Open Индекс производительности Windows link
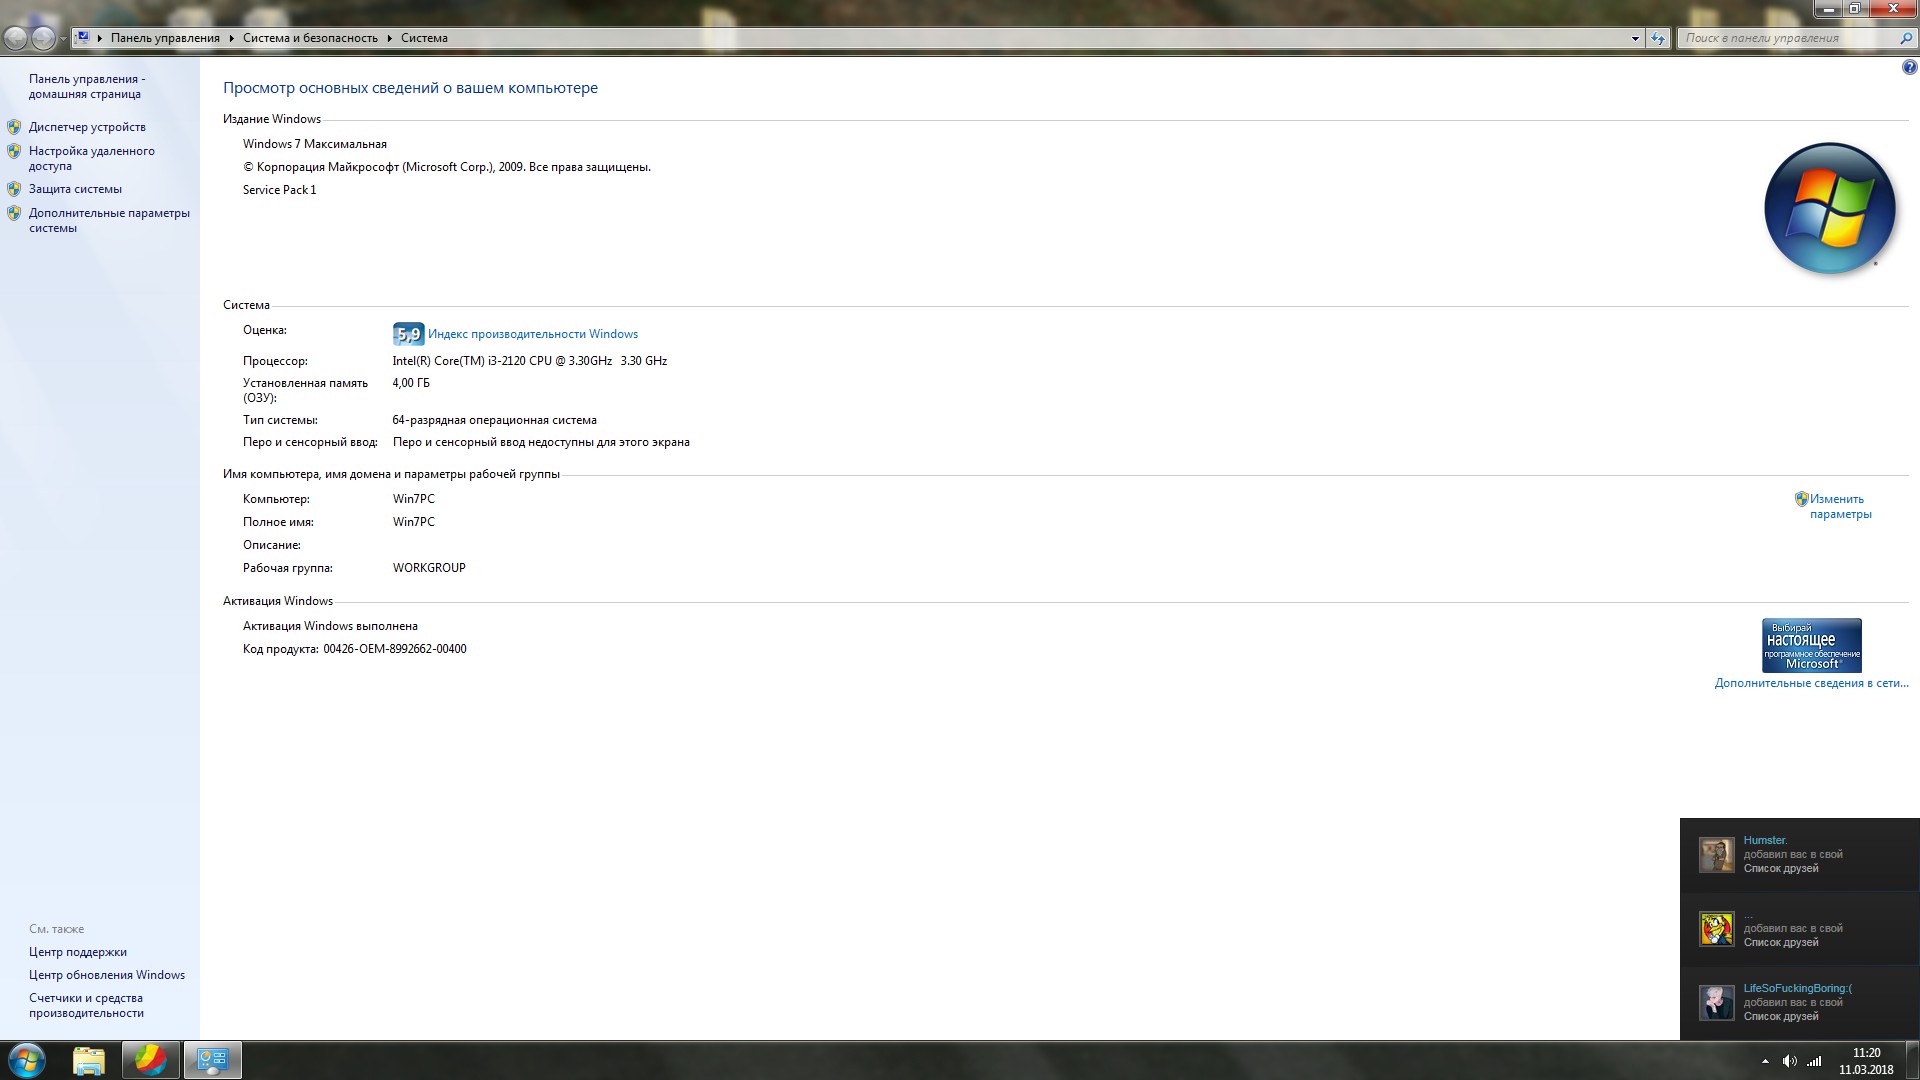 [533, 334]
